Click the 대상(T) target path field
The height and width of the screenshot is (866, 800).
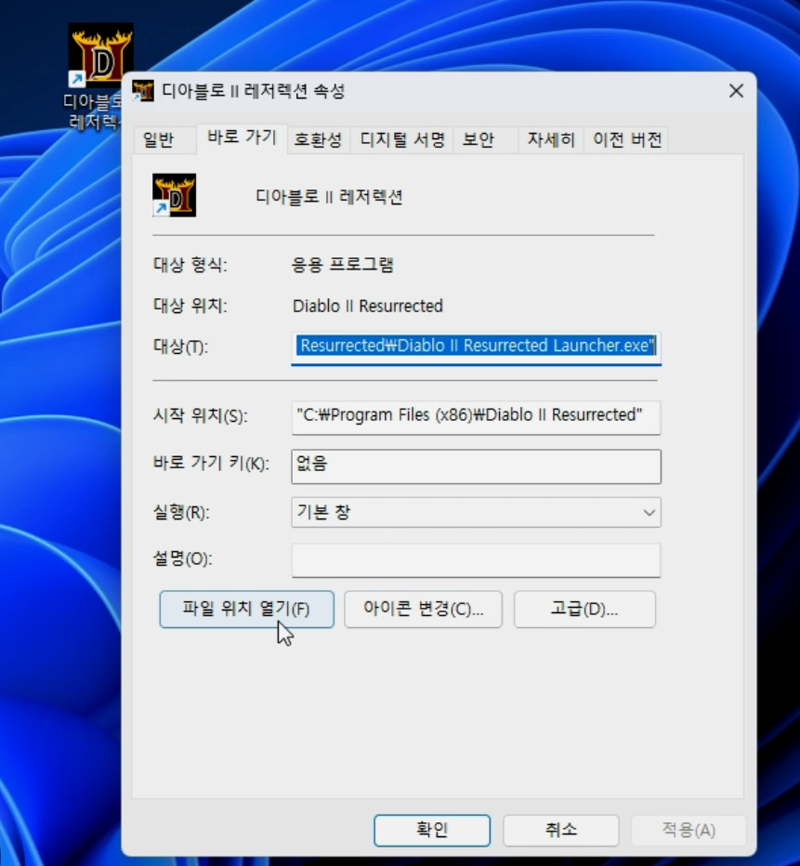[x=476, y=347]
